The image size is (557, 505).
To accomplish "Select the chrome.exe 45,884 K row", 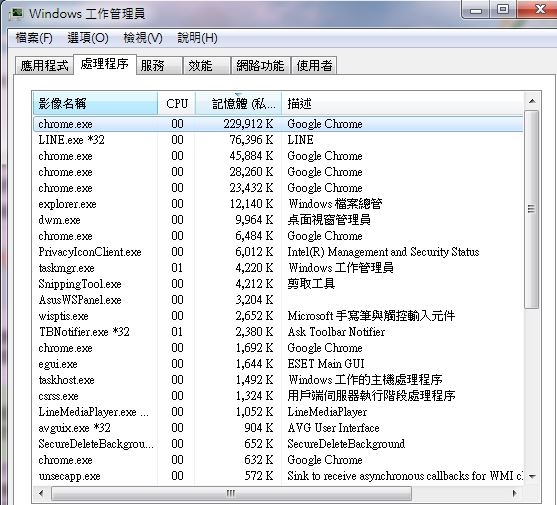I will (278, 156).
